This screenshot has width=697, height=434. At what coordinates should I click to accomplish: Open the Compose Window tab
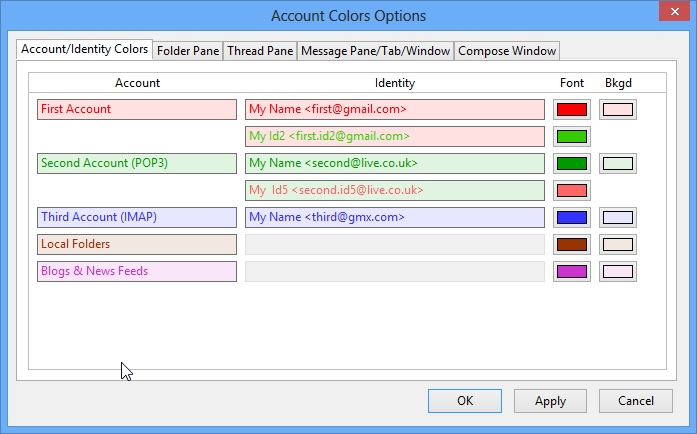click(x=507, y=51)
